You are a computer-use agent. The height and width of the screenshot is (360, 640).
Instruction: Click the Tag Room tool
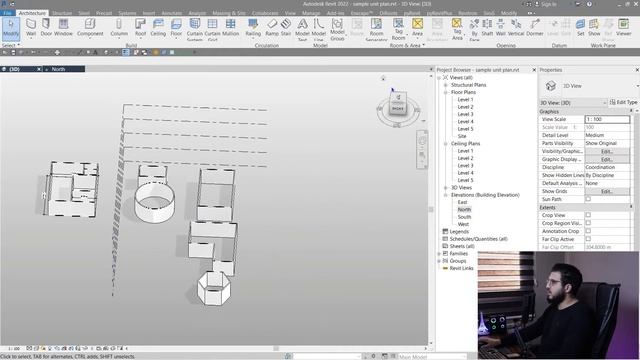(x=398, y=29)
